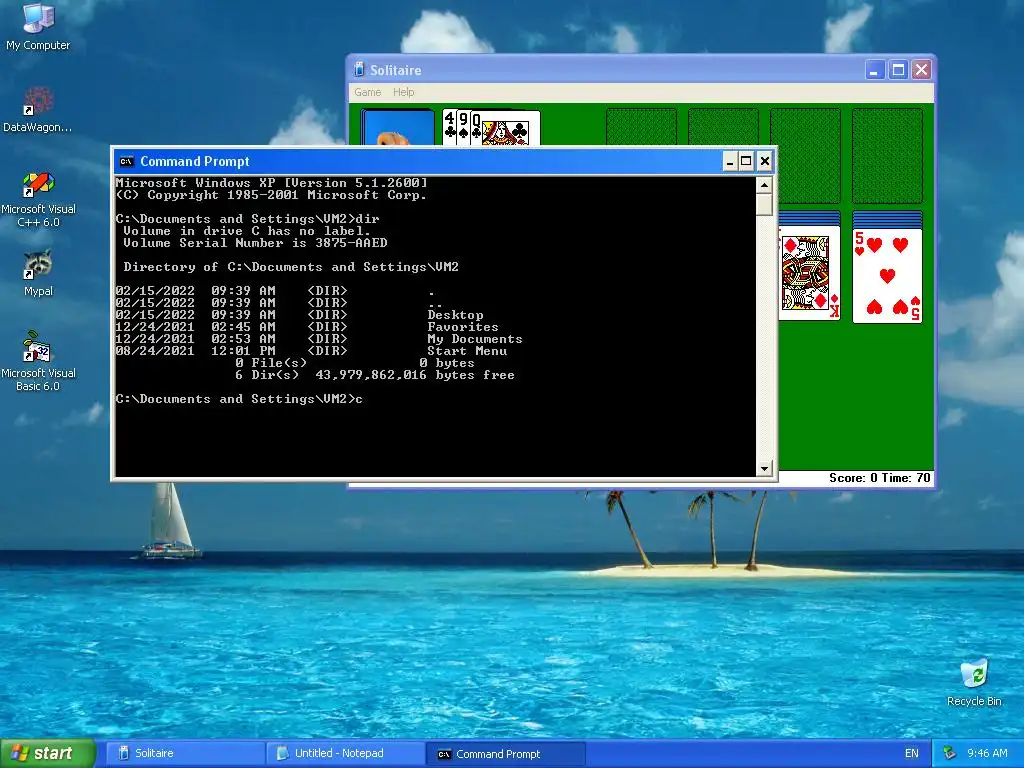The image size is (1024, 768).
Task: Click Volume Serial Number 3875-AAED line
Action: coord(255,243)
